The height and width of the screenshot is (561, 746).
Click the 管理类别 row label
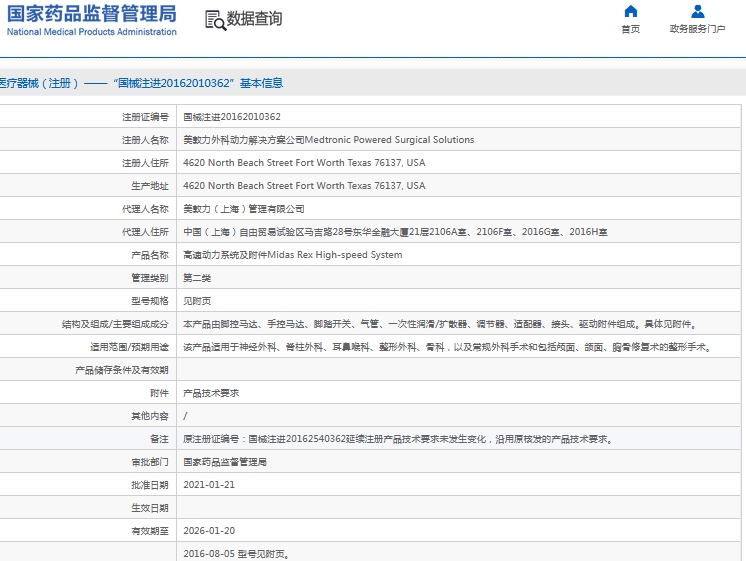(x=150, y=278)
